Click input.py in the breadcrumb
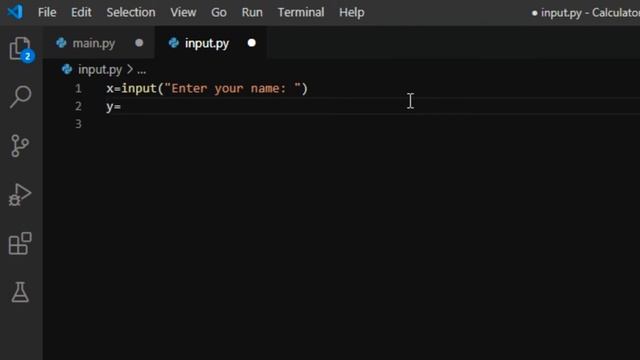Screen dimensions: 640x360 pos(100,70)
